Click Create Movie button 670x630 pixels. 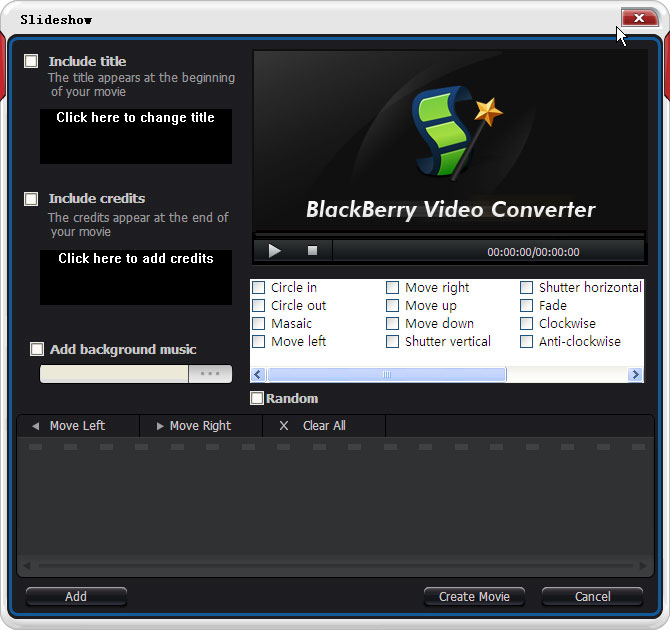(x=474, y=596)
